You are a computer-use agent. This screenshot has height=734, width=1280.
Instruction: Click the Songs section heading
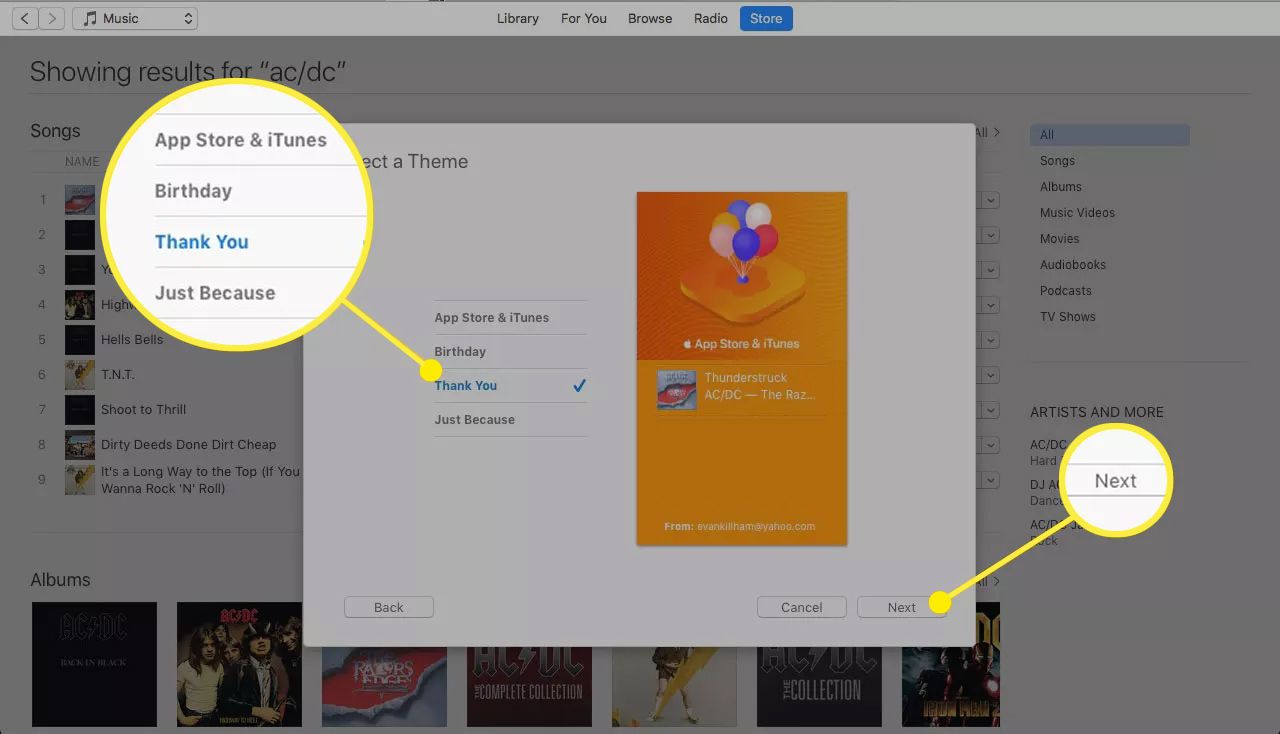[55, 131]
